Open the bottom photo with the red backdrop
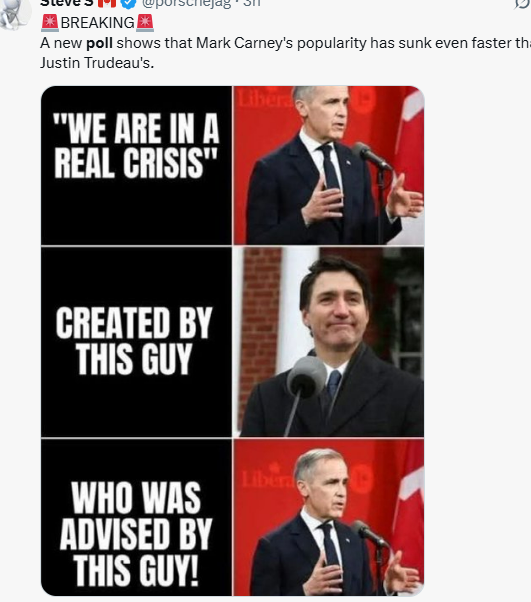Viewport: 531px width, 602px height. point(329,518)
